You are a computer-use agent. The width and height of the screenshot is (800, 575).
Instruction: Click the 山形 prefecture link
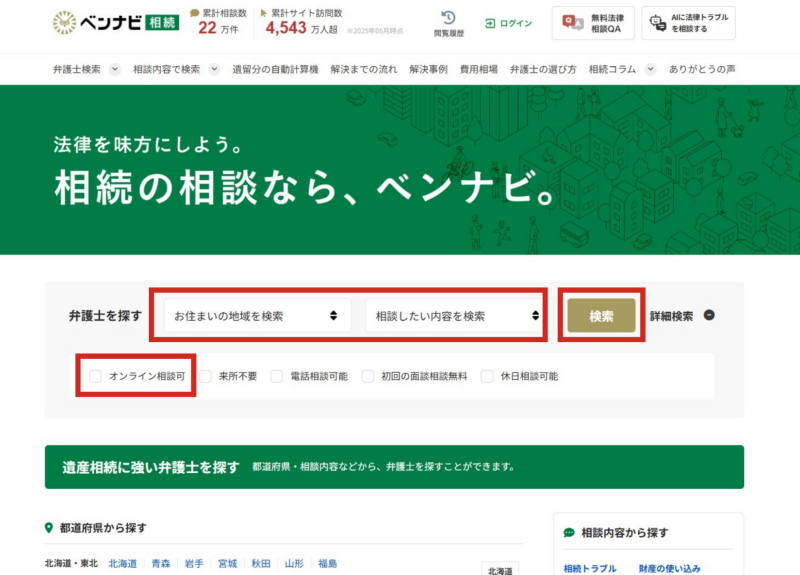294,564
